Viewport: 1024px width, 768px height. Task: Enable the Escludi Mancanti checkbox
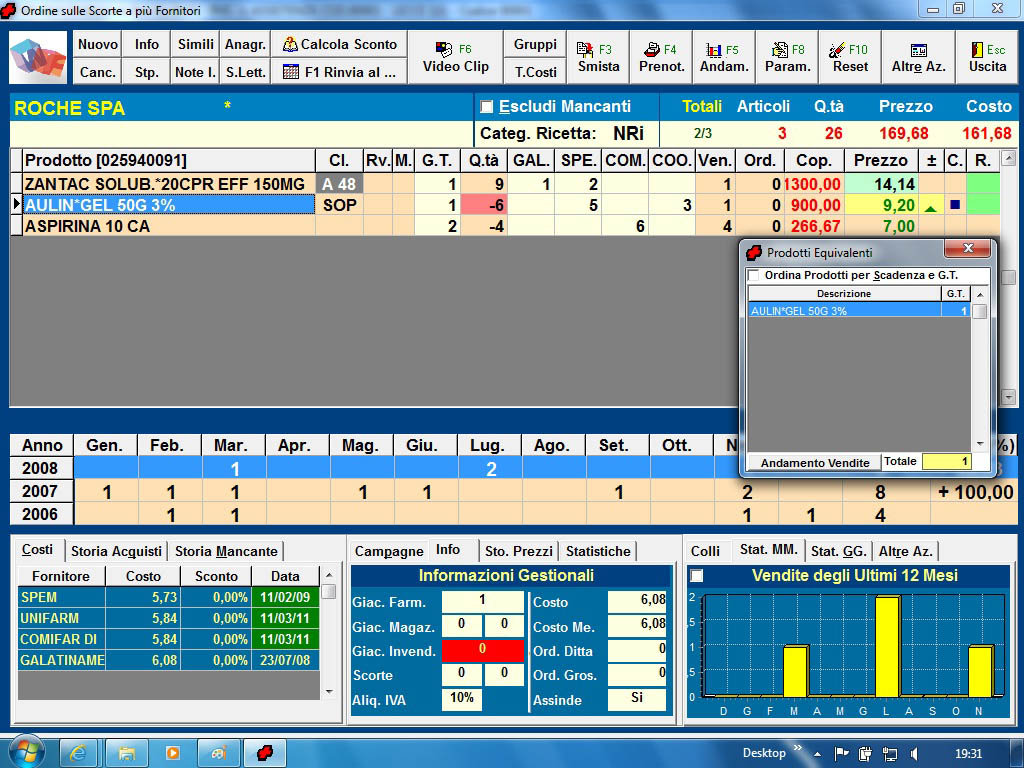pyautogui.click(x=487, y=107)
